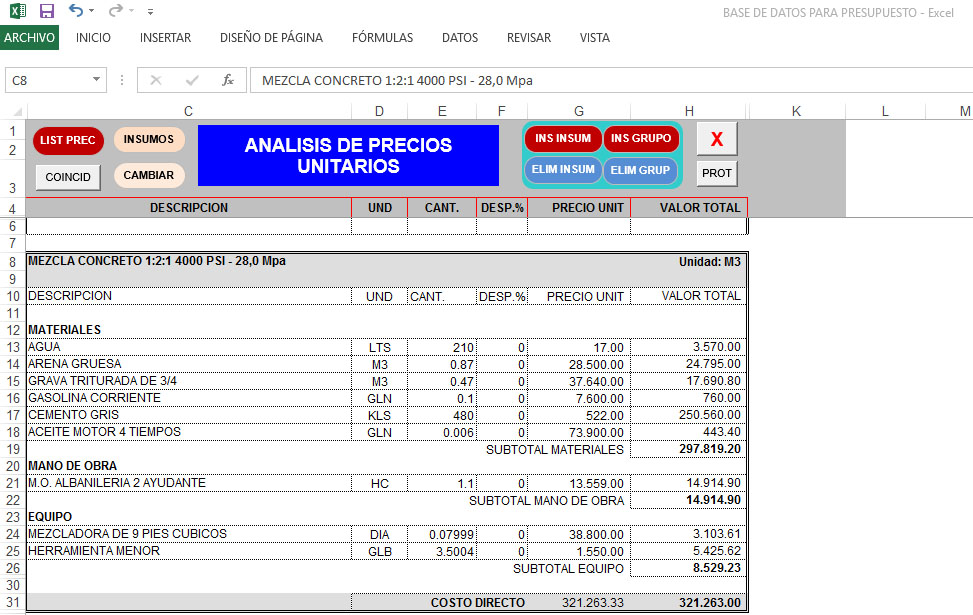Image resolution: width=973 pixels, height=615 pixels.
Task: Click the Redo arrow icon
Action: (115, 11)
